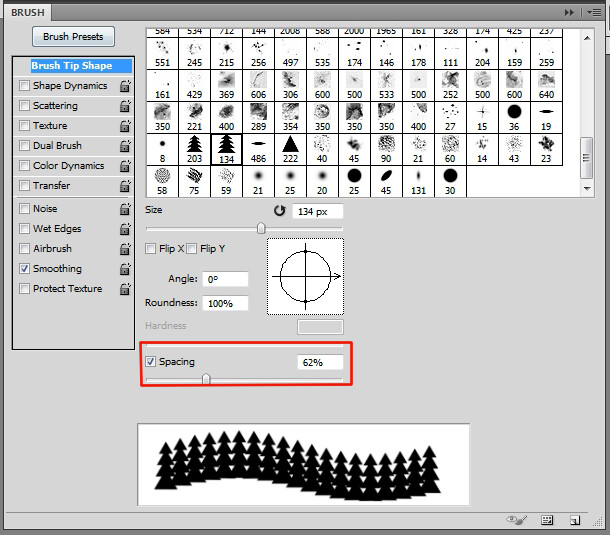Select the pine tree brush labeled 203
The width and height of the screenshot is (610, 535).
coord(194,149)
